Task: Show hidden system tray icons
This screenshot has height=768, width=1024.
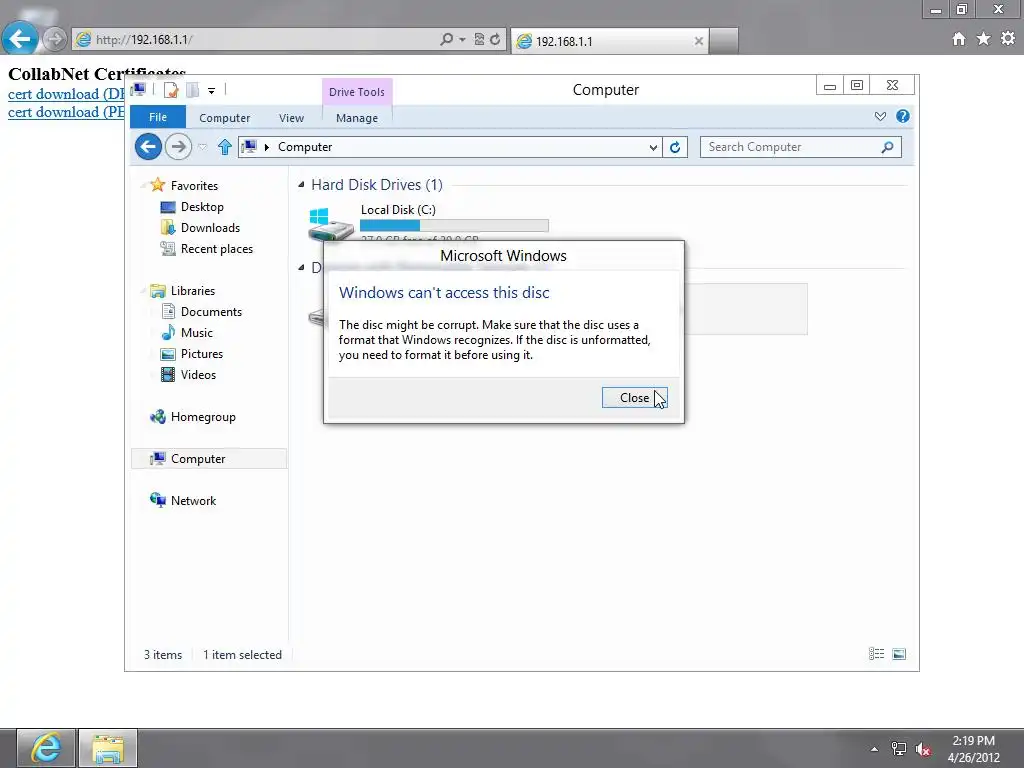Action: click(874, 749)
